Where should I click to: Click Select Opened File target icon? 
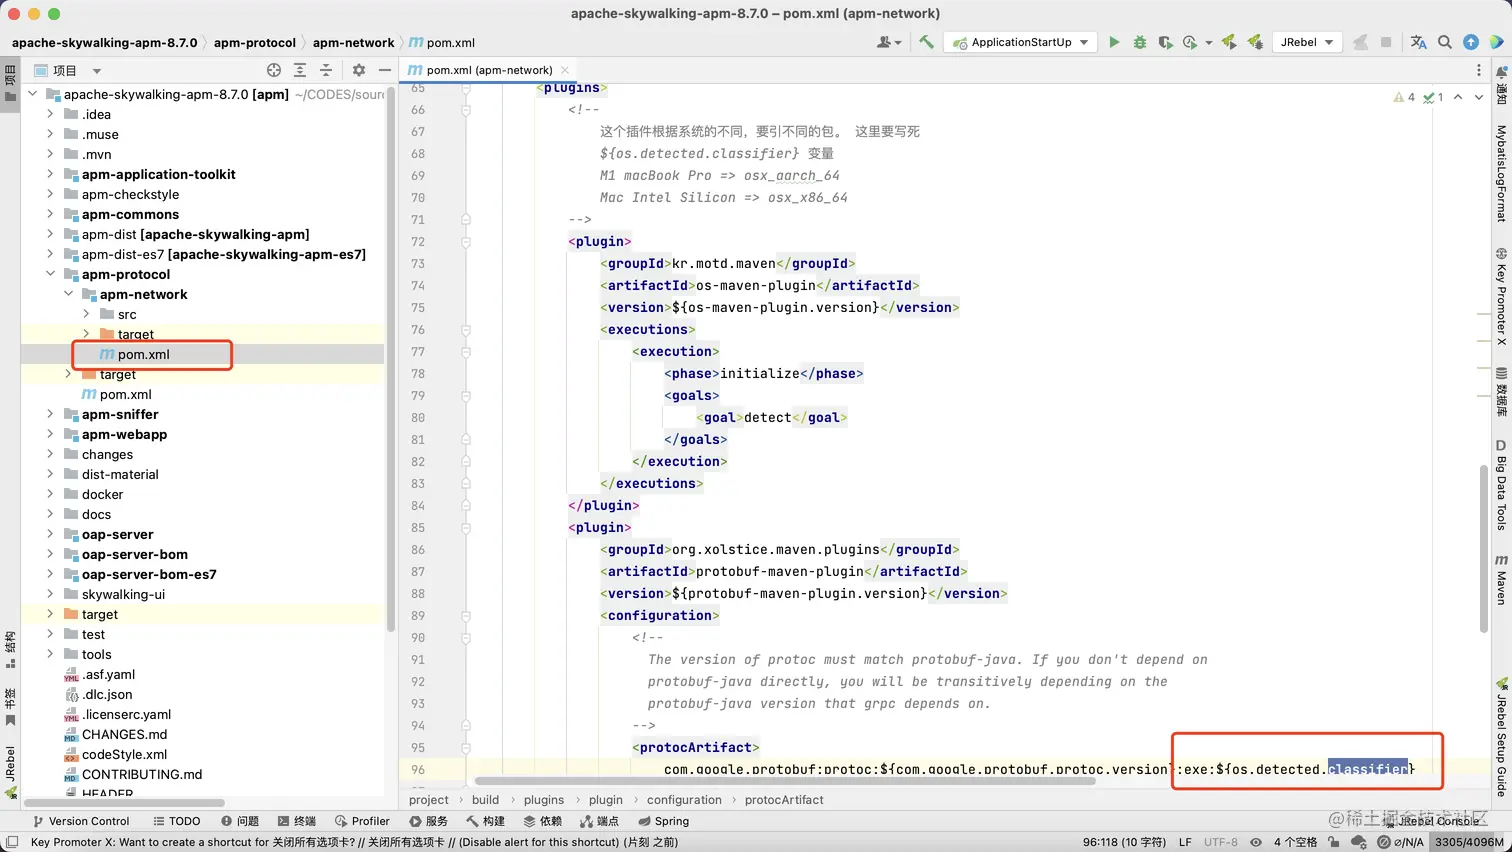pos(274,70)
